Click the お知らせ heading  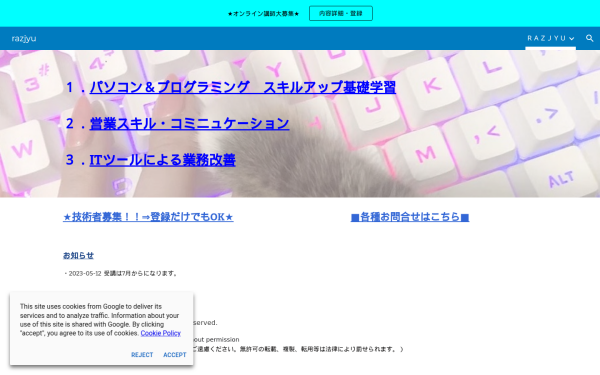(x=78, y=255)
